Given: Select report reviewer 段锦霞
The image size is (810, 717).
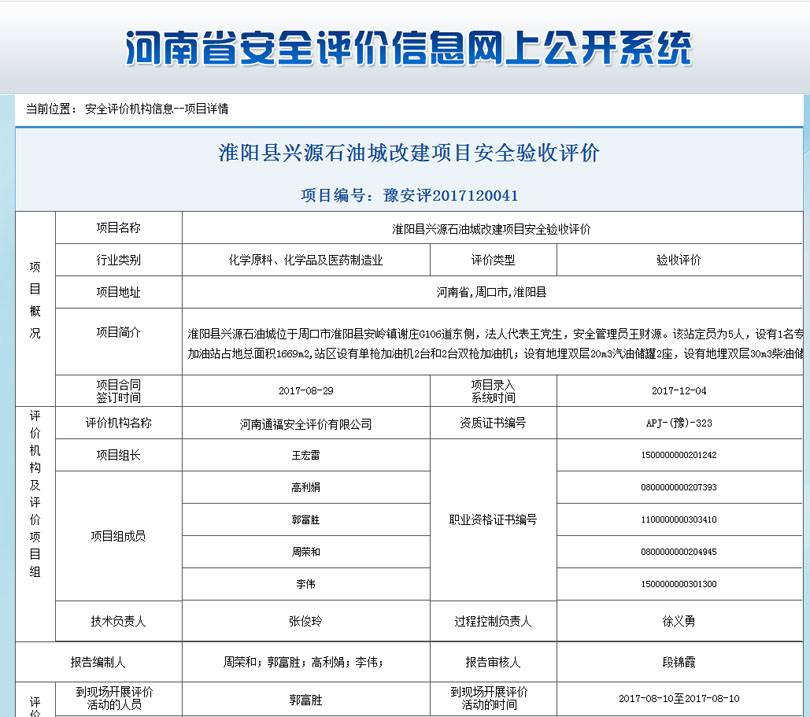Looking at the screenshot, I should [x=679, y=662].
